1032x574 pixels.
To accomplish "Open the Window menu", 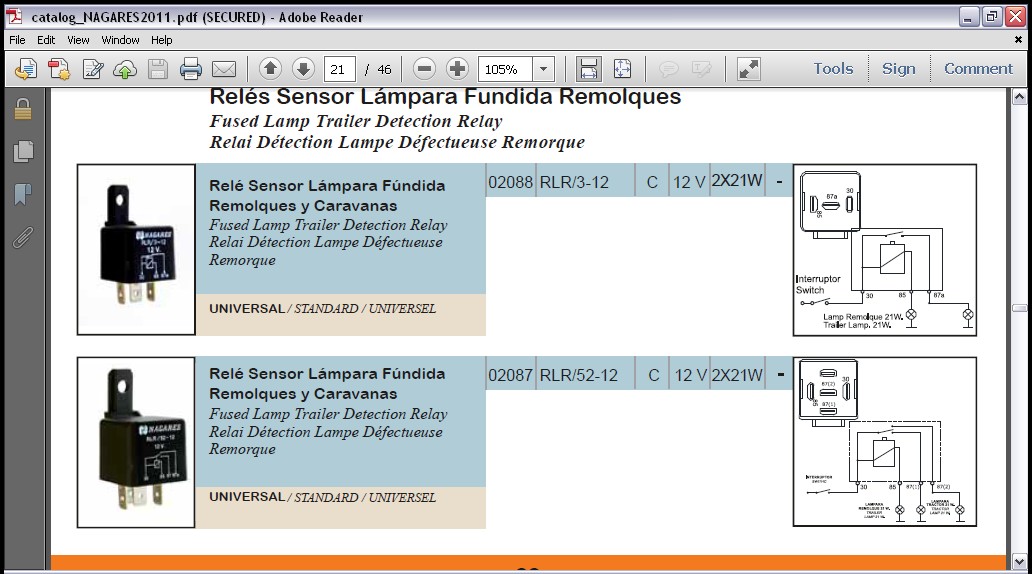I will 120,40.
